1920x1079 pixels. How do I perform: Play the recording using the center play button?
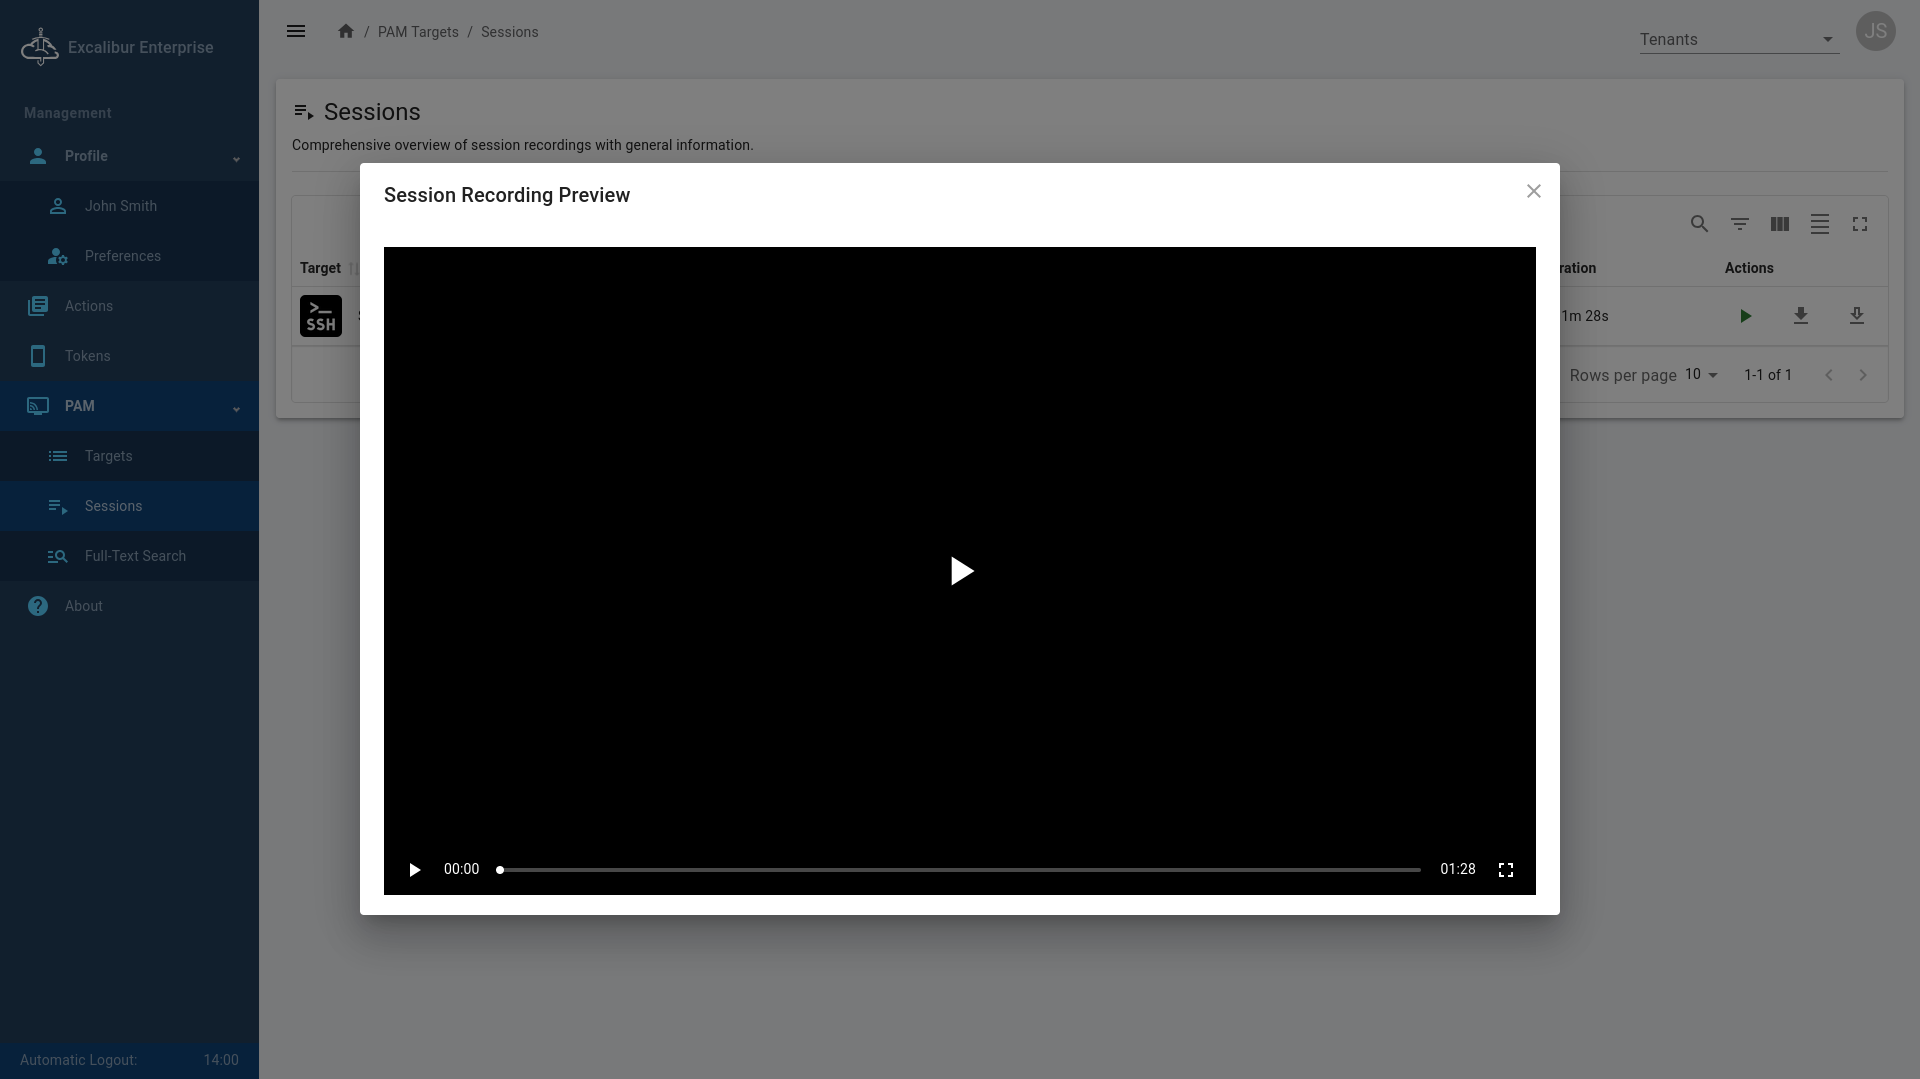[x=960, y=571]
